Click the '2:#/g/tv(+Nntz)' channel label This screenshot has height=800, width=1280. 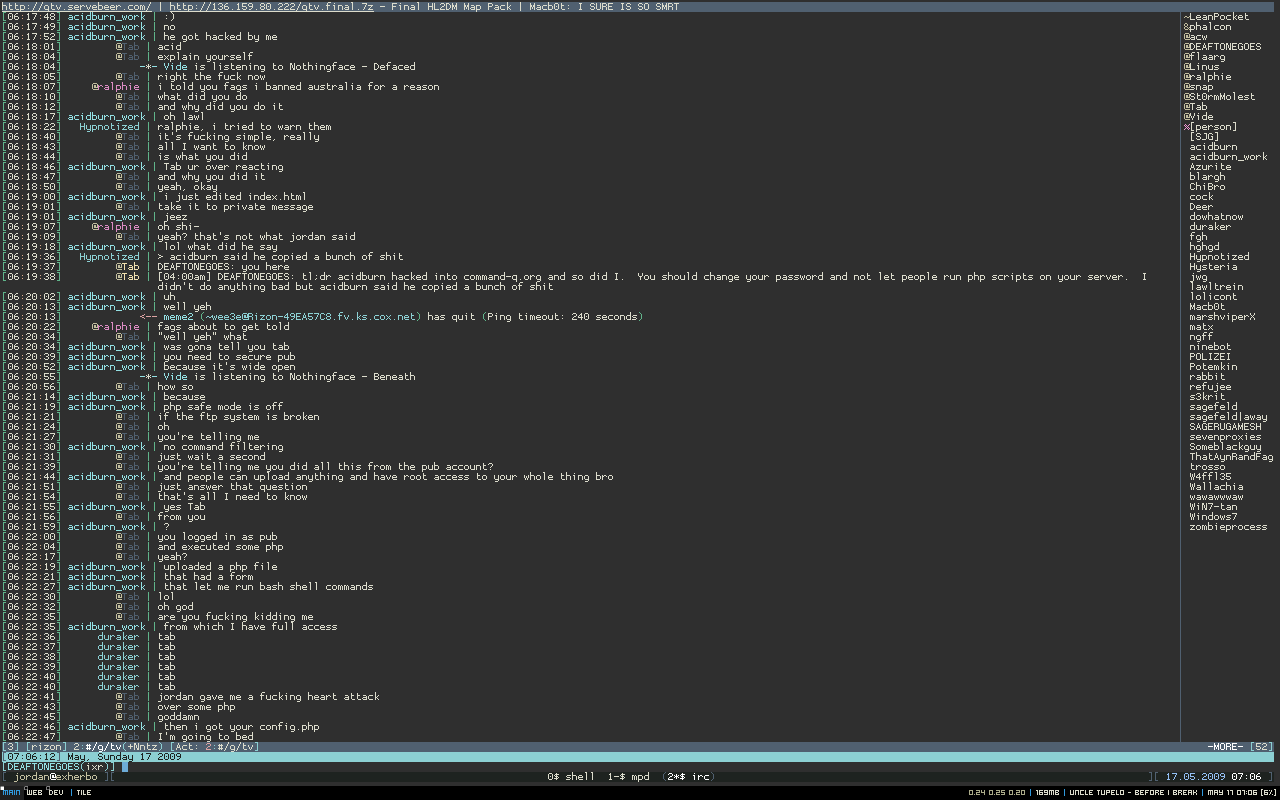(118, 747)
